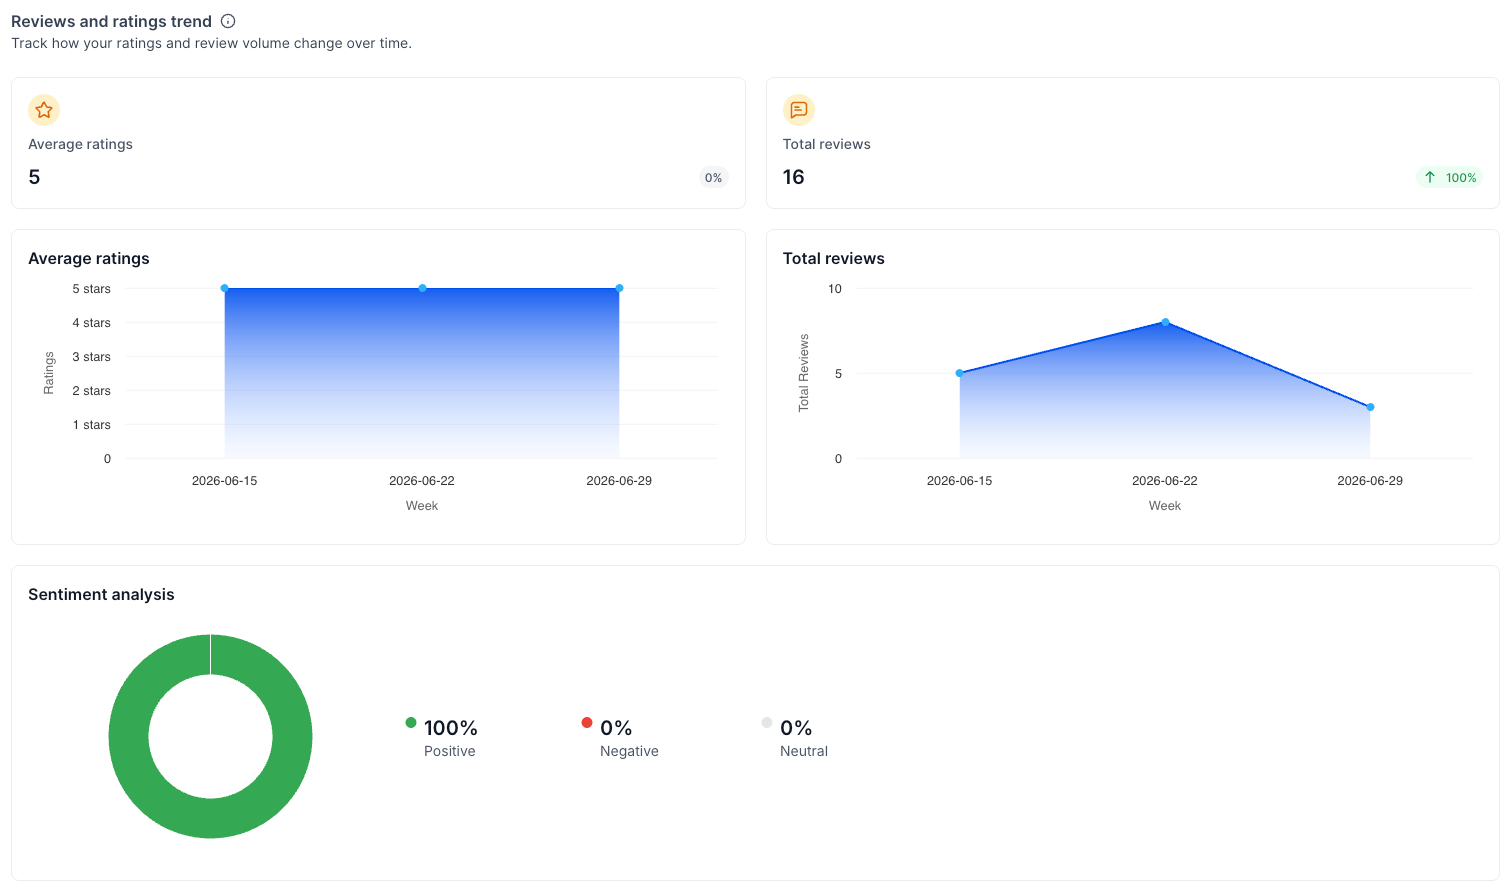Screen dimensions: 1511x896
Task: Click the 0% value above Negative
Action: [616, 728]
